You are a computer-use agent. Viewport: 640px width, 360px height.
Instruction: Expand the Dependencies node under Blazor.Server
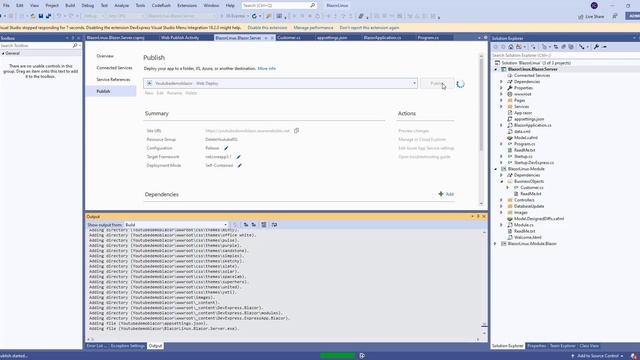(502, 82)
